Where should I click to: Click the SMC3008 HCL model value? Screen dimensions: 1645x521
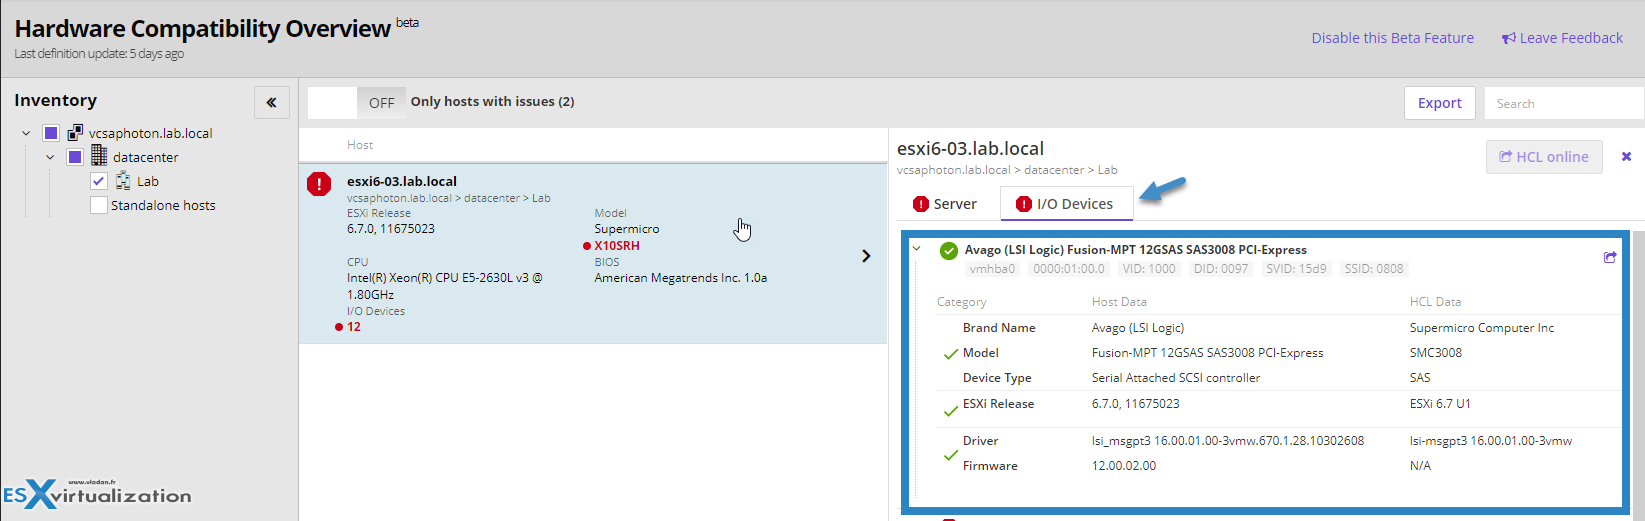(x=1435, y=353)
